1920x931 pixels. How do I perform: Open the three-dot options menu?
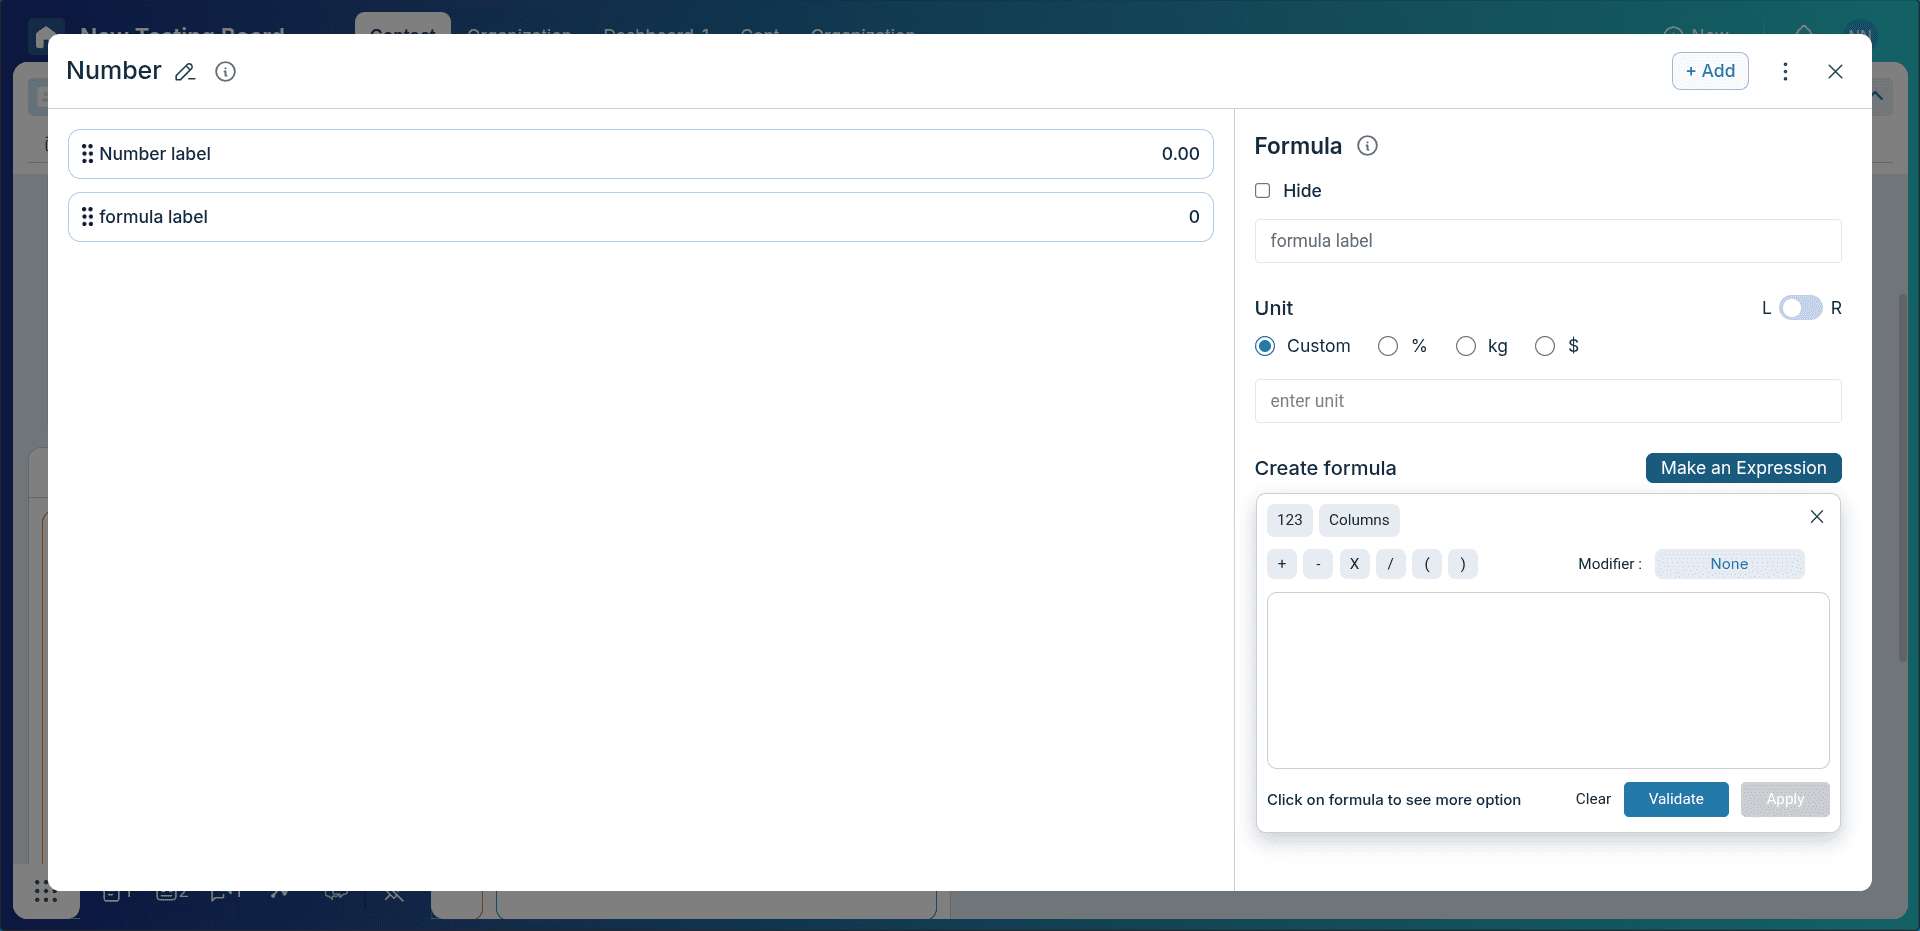[x=1785, y=71]
